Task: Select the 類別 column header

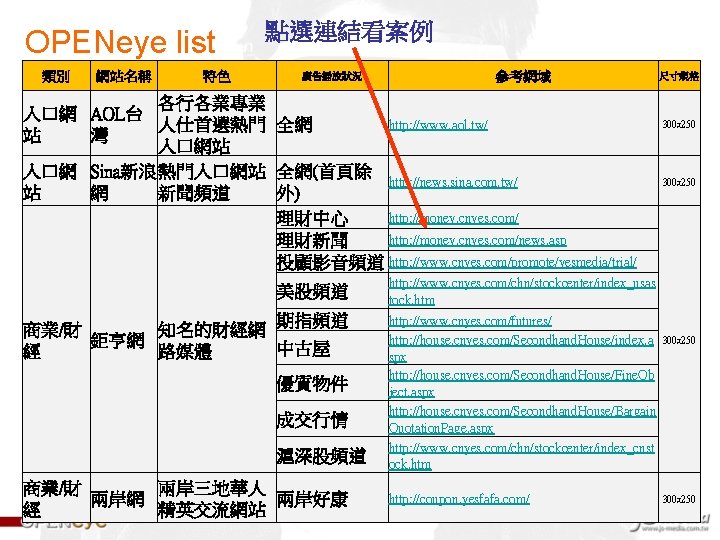Action: (56, 76)
